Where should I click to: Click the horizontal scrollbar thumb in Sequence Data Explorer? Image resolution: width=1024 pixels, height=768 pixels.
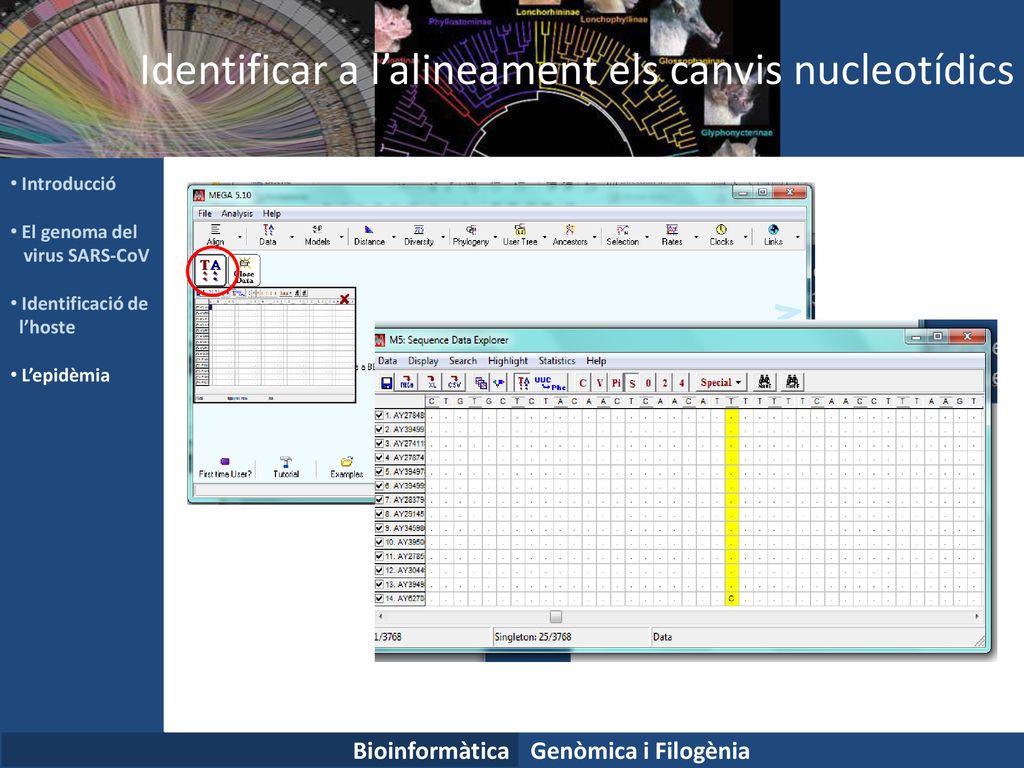click(556, 616)
